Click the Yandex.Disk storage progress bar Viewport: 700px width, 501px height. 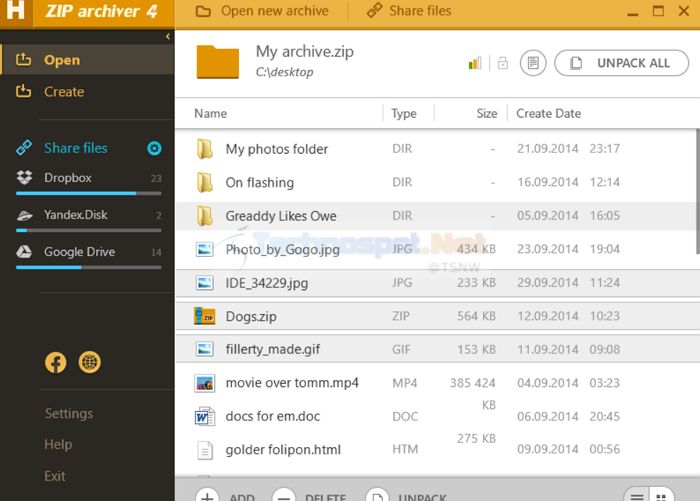click(88, 230)
